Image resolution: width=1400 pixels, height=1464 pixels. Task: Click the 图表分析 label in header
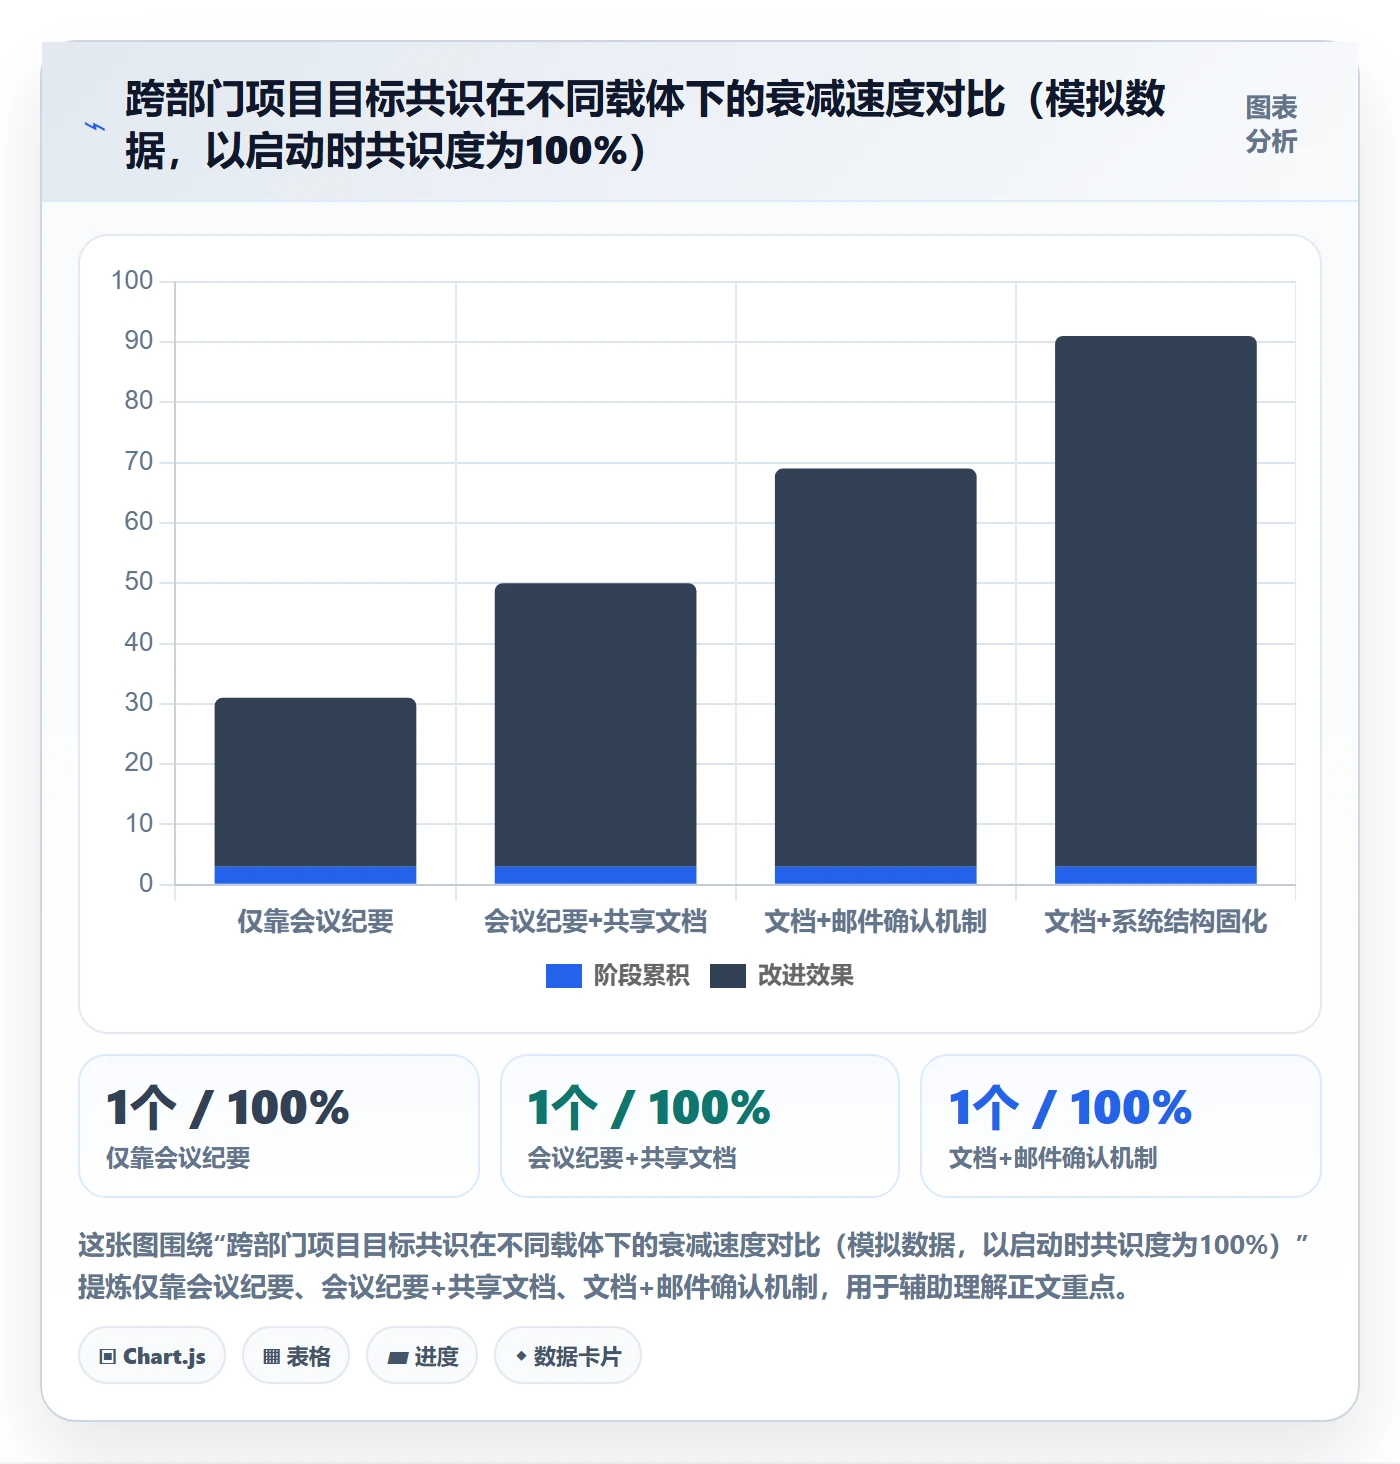click(1271, 124)
